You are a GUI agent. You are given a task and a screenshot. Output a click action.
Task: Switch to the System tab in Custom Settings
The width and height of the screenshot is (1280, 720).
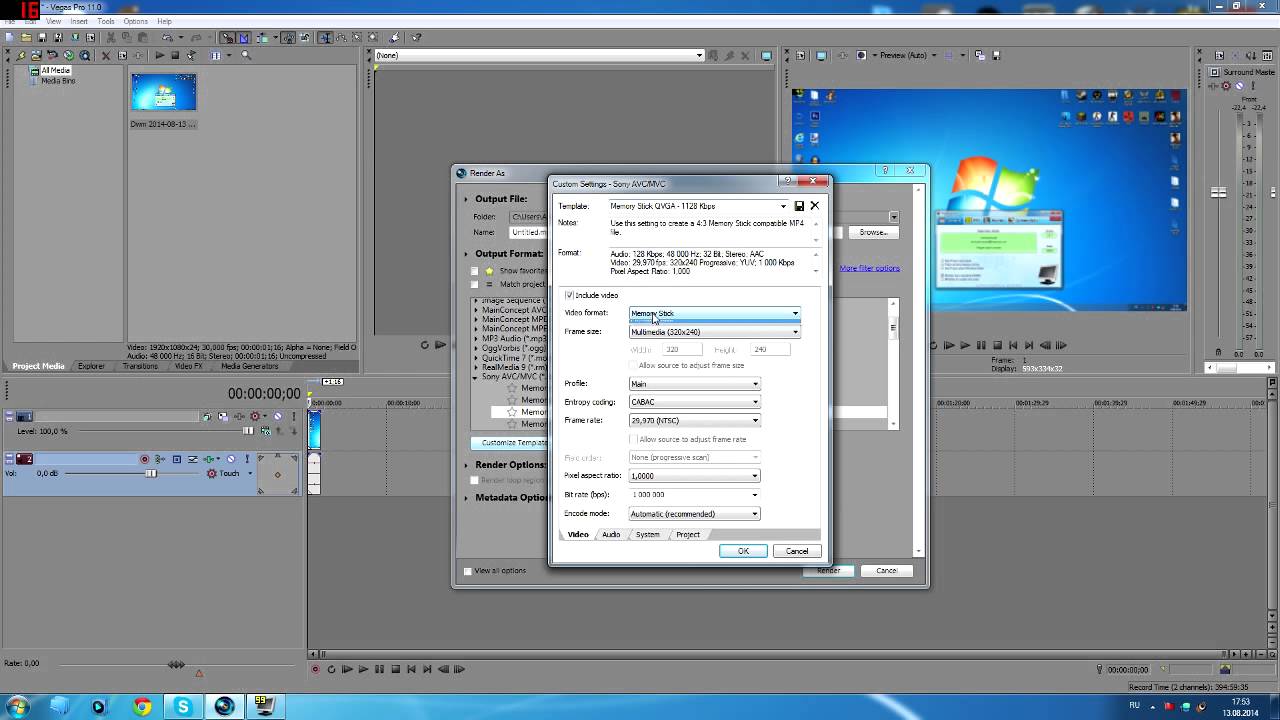point(648,535)
